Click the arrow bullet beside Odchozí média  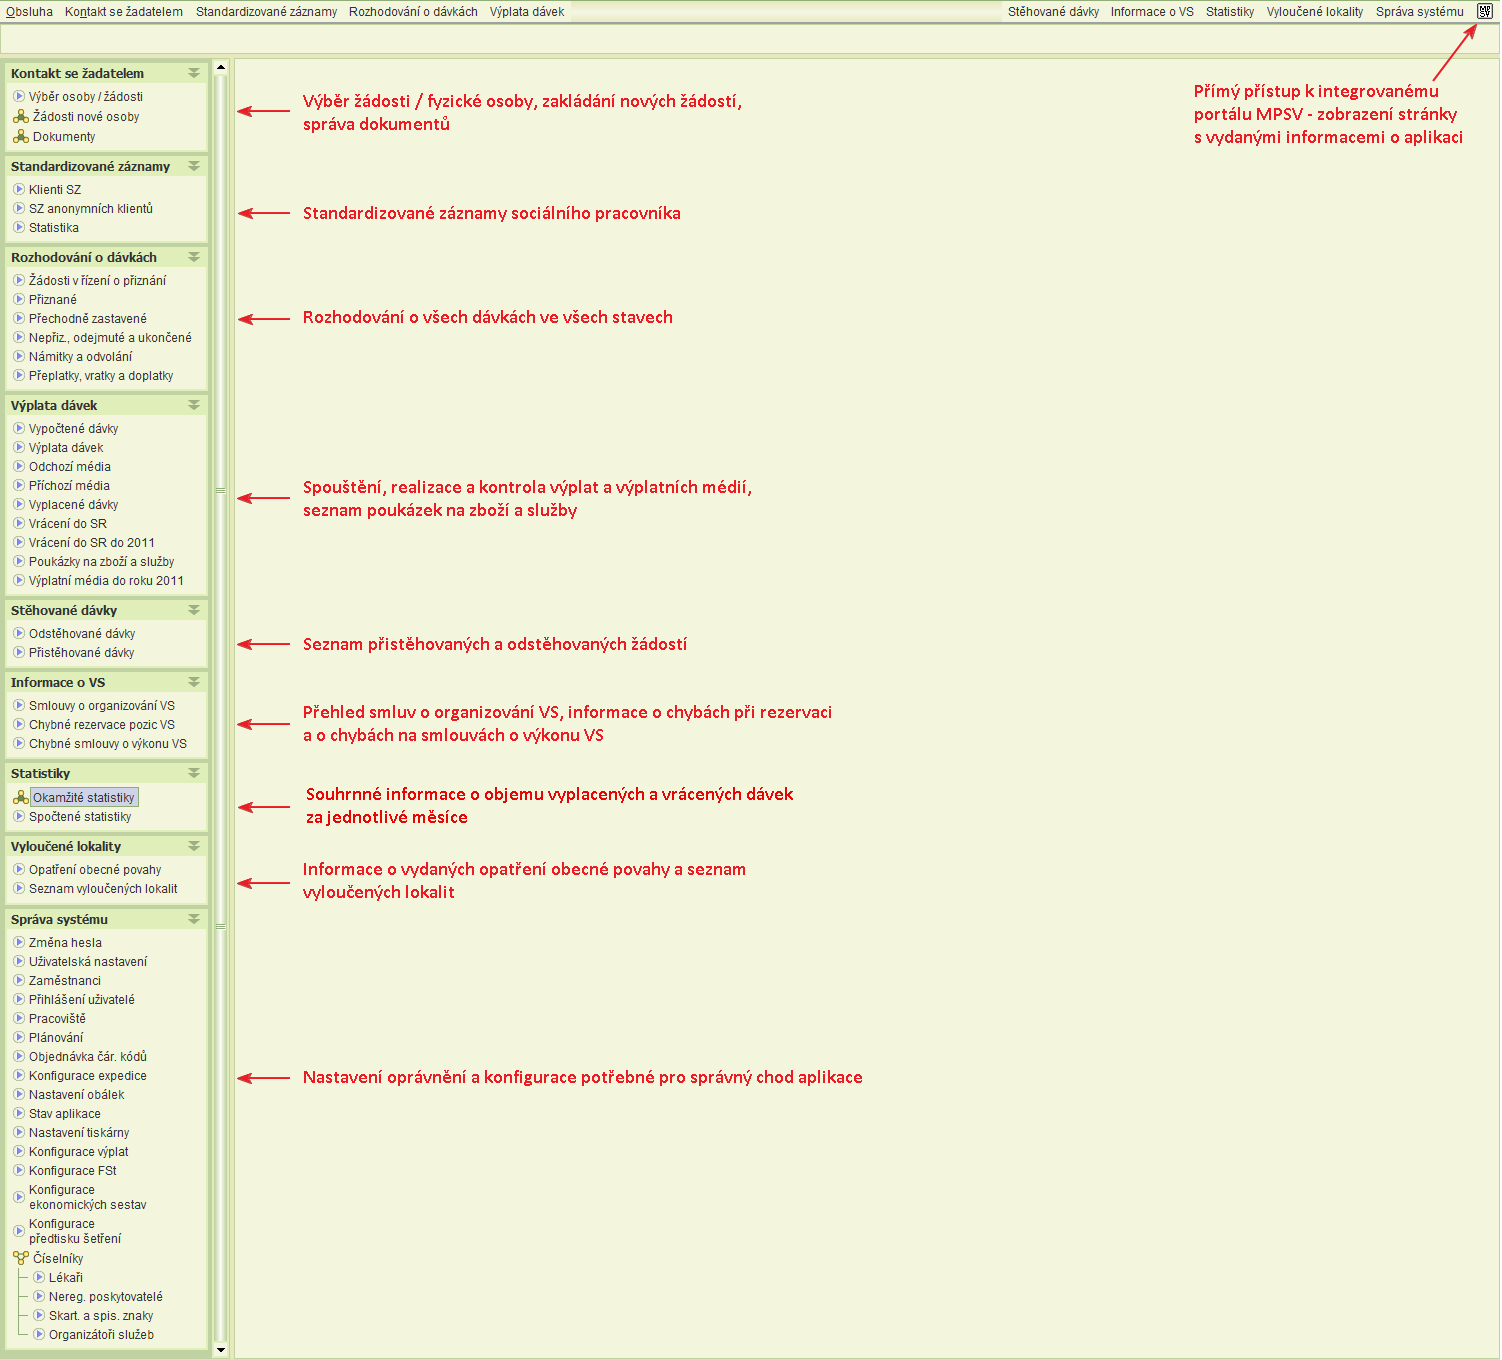[19, 466]
